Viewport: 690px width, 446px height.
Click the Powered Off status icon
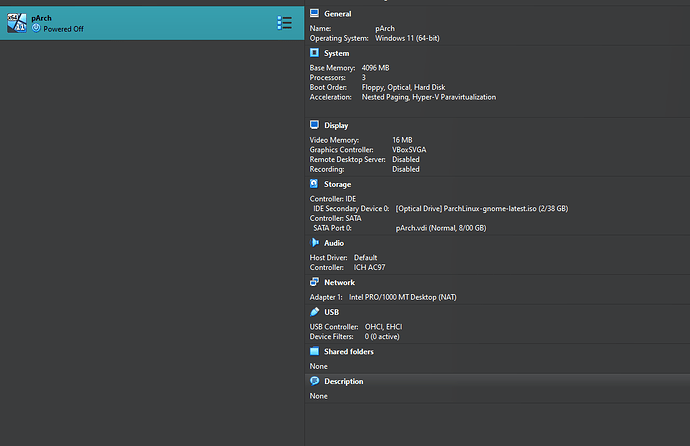point(36,29)
